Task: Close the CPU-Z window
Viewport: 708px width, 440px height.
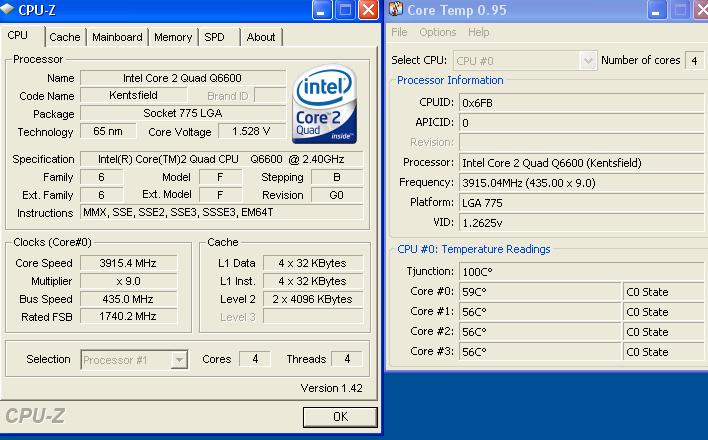Action: coord(368,10)
